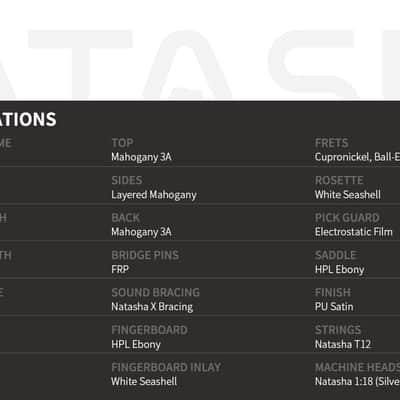Select the Mahogany 3A value under TOP
Screen dimensions: 400x400
141,157
